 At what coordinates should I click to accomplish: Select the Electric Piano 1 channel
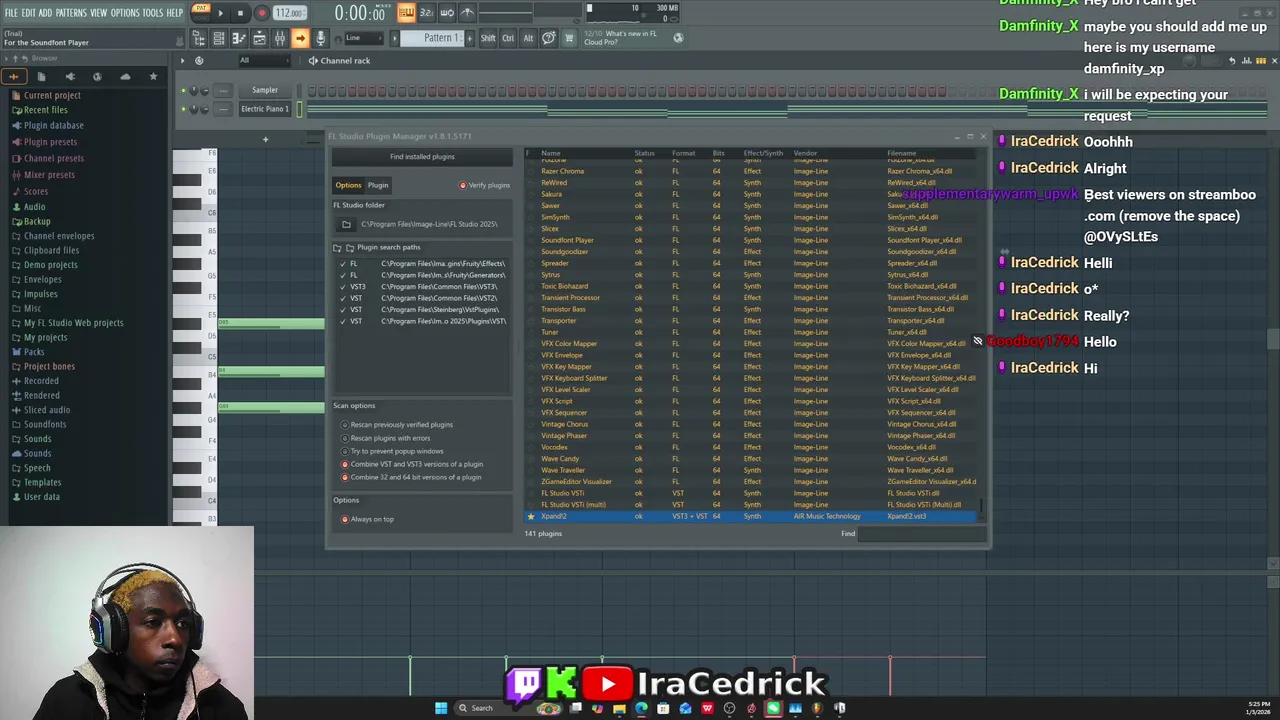click(264, 109)
